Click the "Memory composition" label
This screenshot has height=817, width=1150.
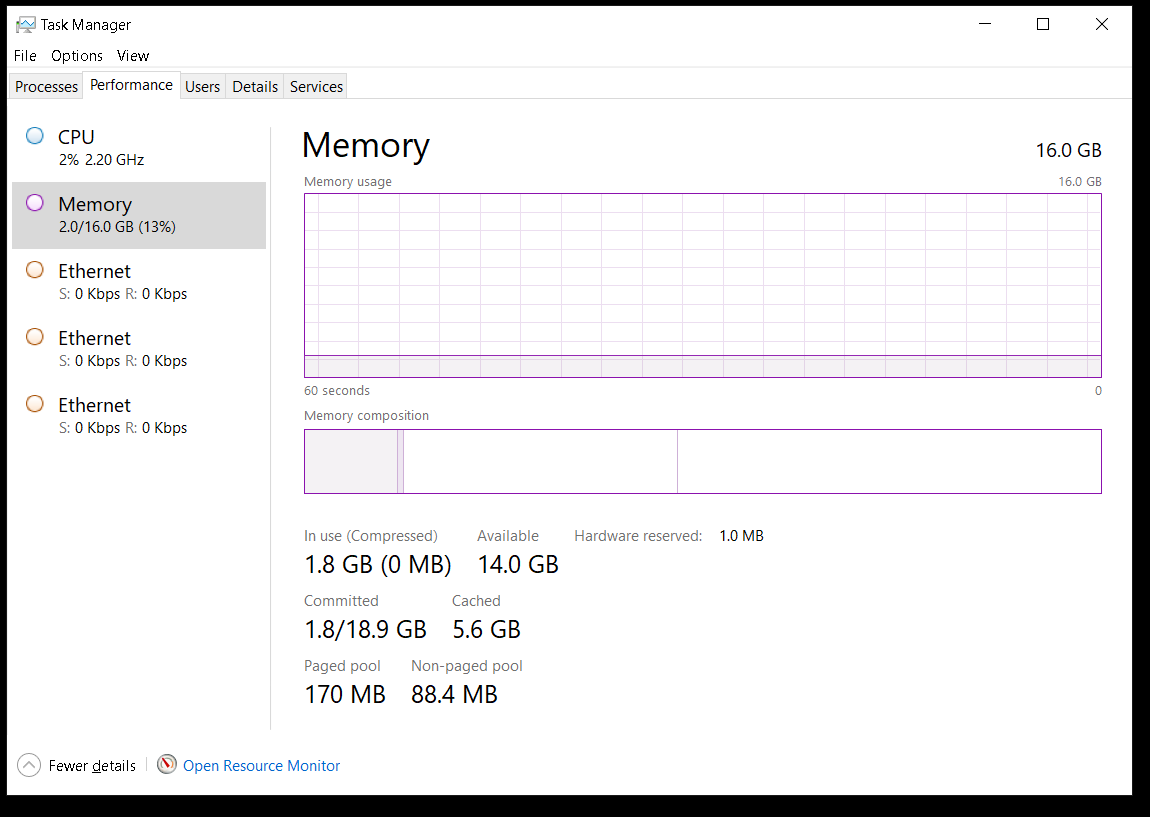click(x=367, y=416)
